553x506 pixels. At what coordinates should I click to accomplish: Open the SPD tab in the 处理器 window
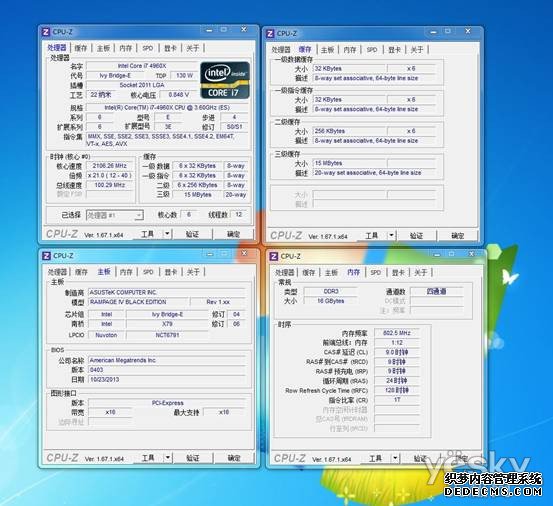click(x=148, y=48)
